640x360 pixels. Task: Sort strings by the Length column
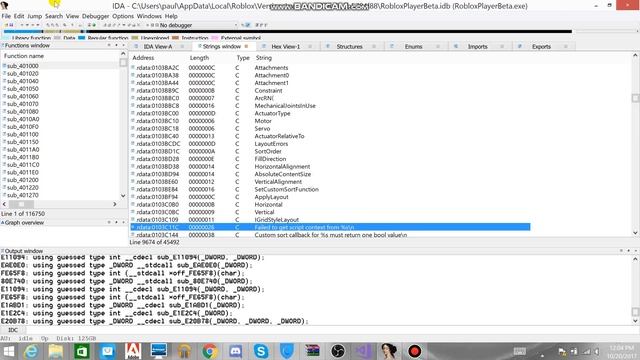click(199, 58)
